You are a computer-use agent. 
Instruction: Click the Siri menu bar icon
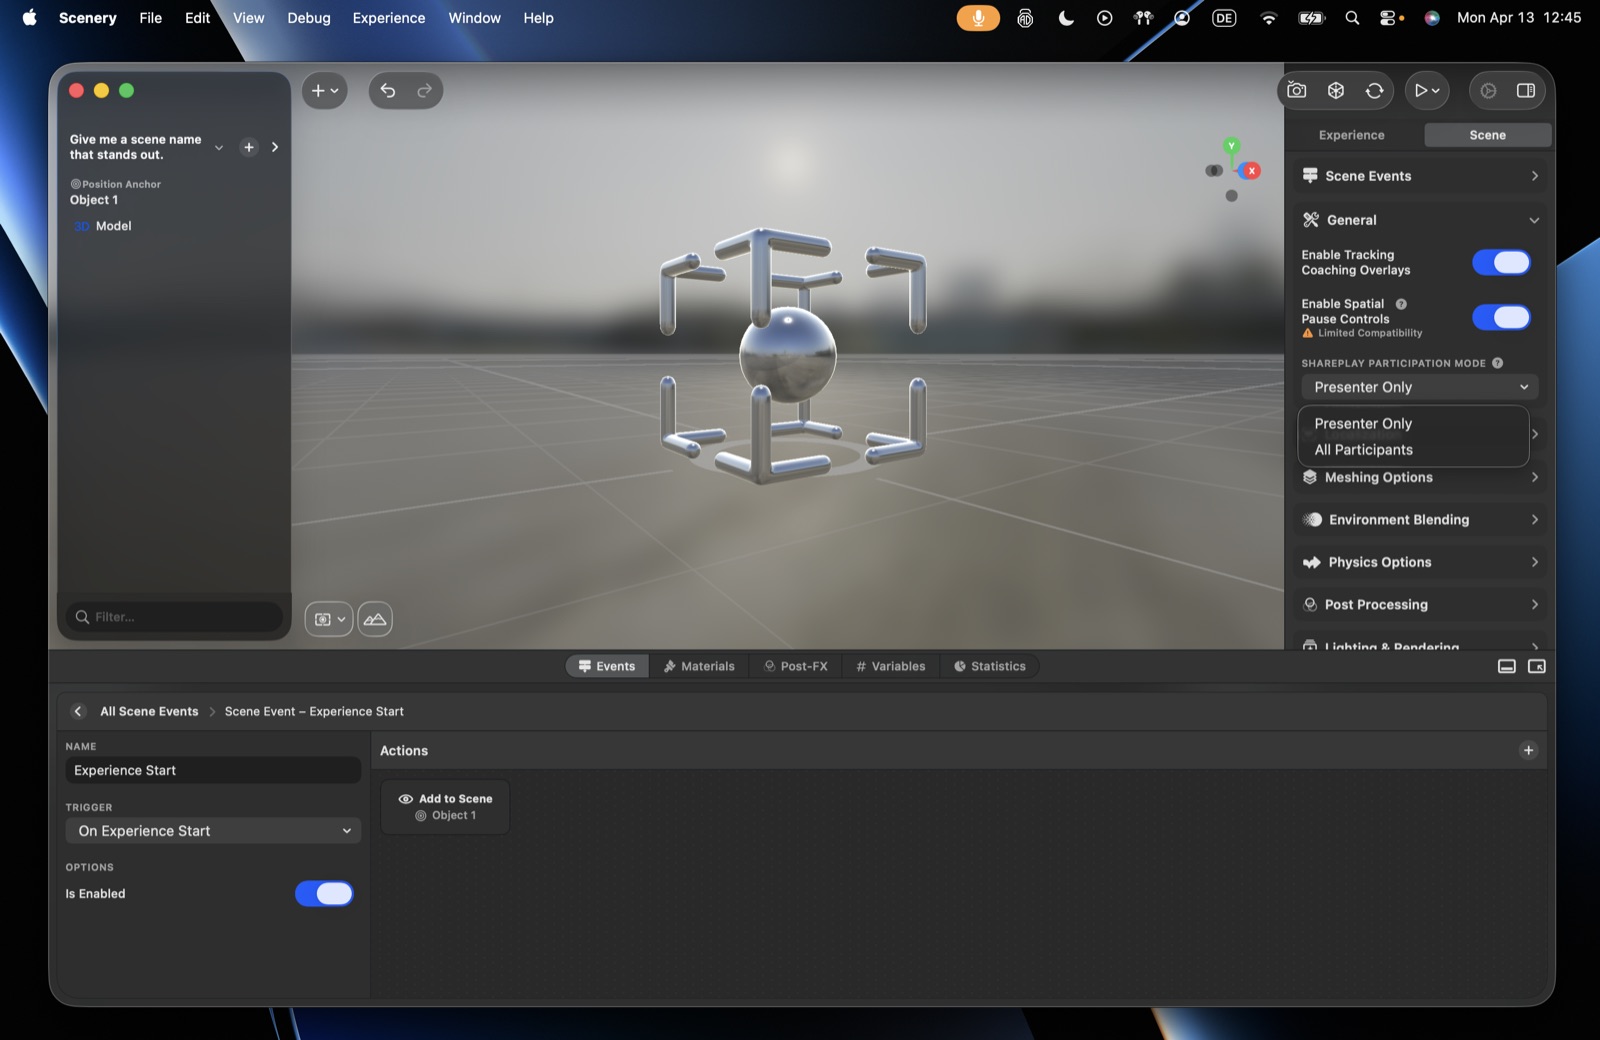click(1432, 18)
